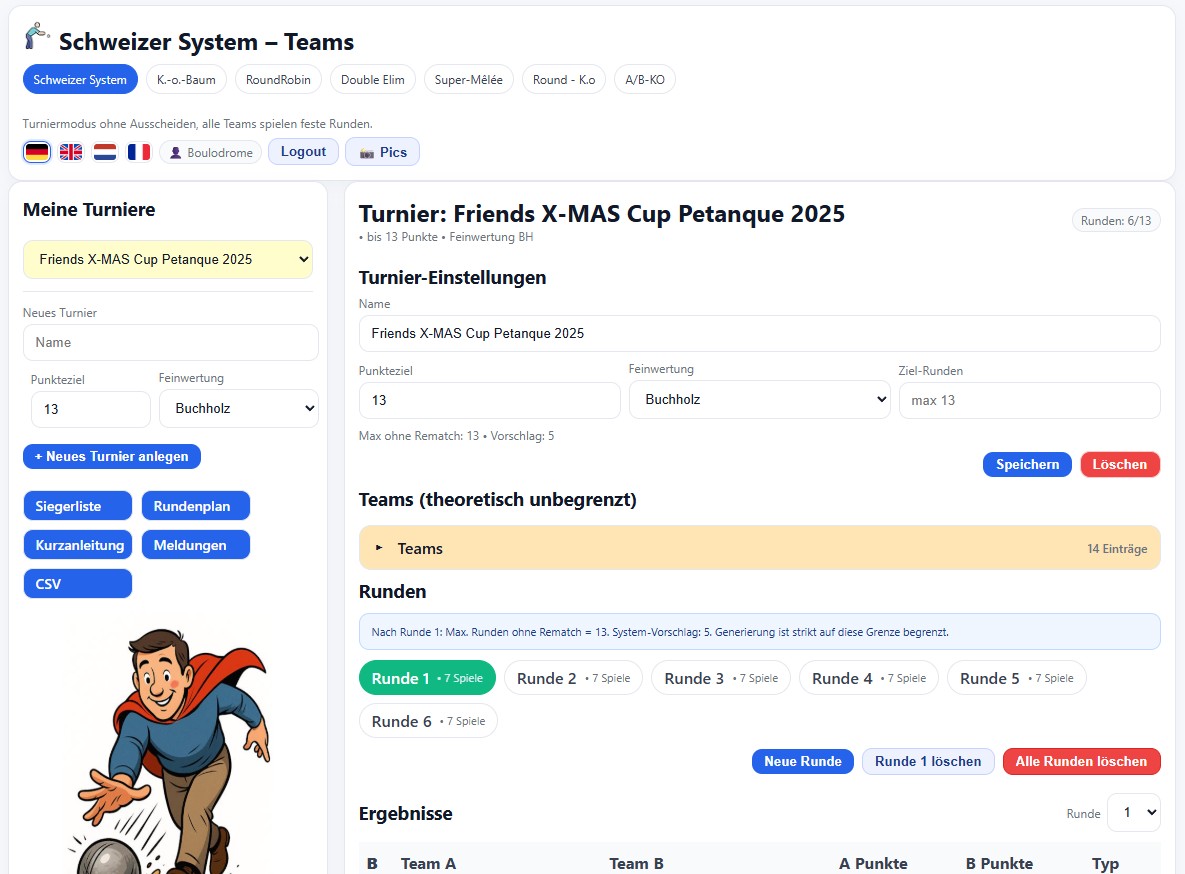Viewport: 1185px width, 874px height.
Task: Open the Boulodrome user profile
Action: [210, 153]
